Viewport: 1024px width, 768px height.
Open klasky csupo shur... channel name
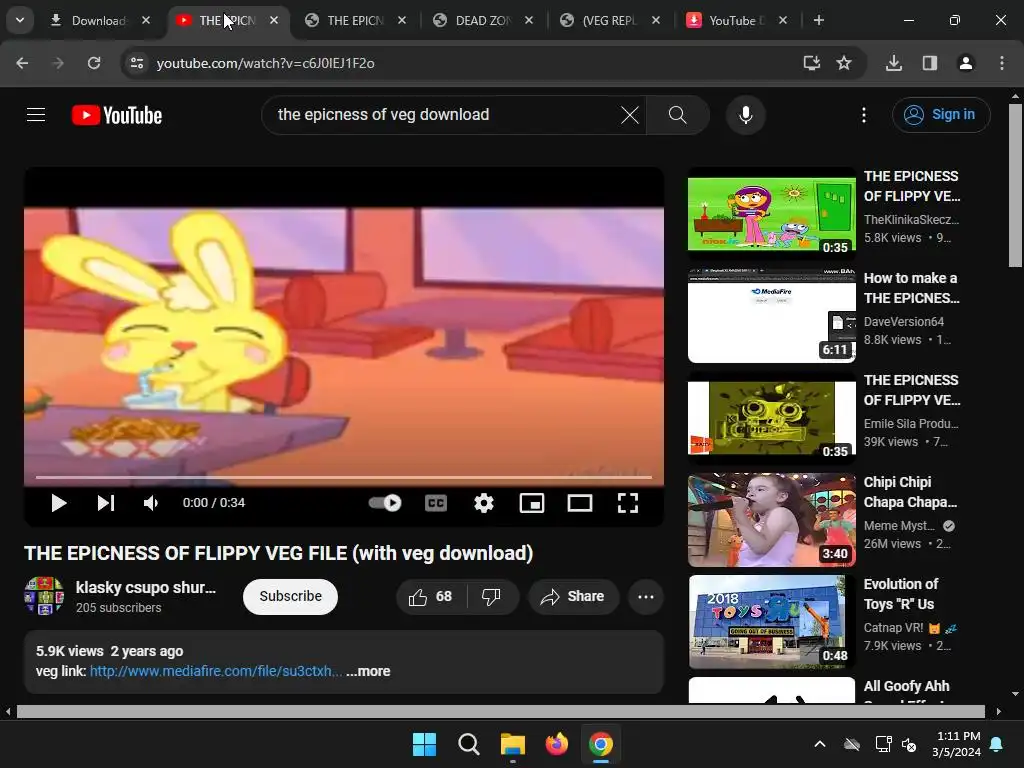(146, 587)
